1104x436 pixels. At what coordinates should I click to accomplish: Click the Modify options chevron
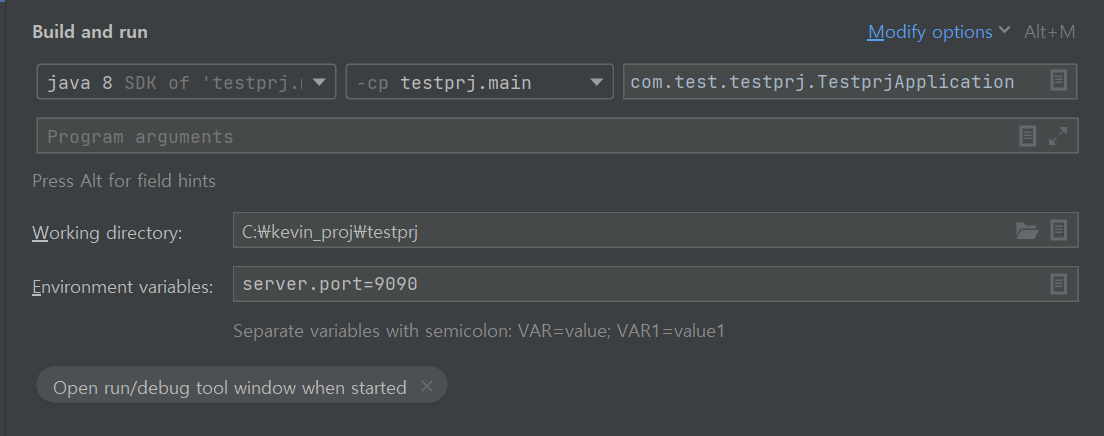click(x=1005, y=30)
